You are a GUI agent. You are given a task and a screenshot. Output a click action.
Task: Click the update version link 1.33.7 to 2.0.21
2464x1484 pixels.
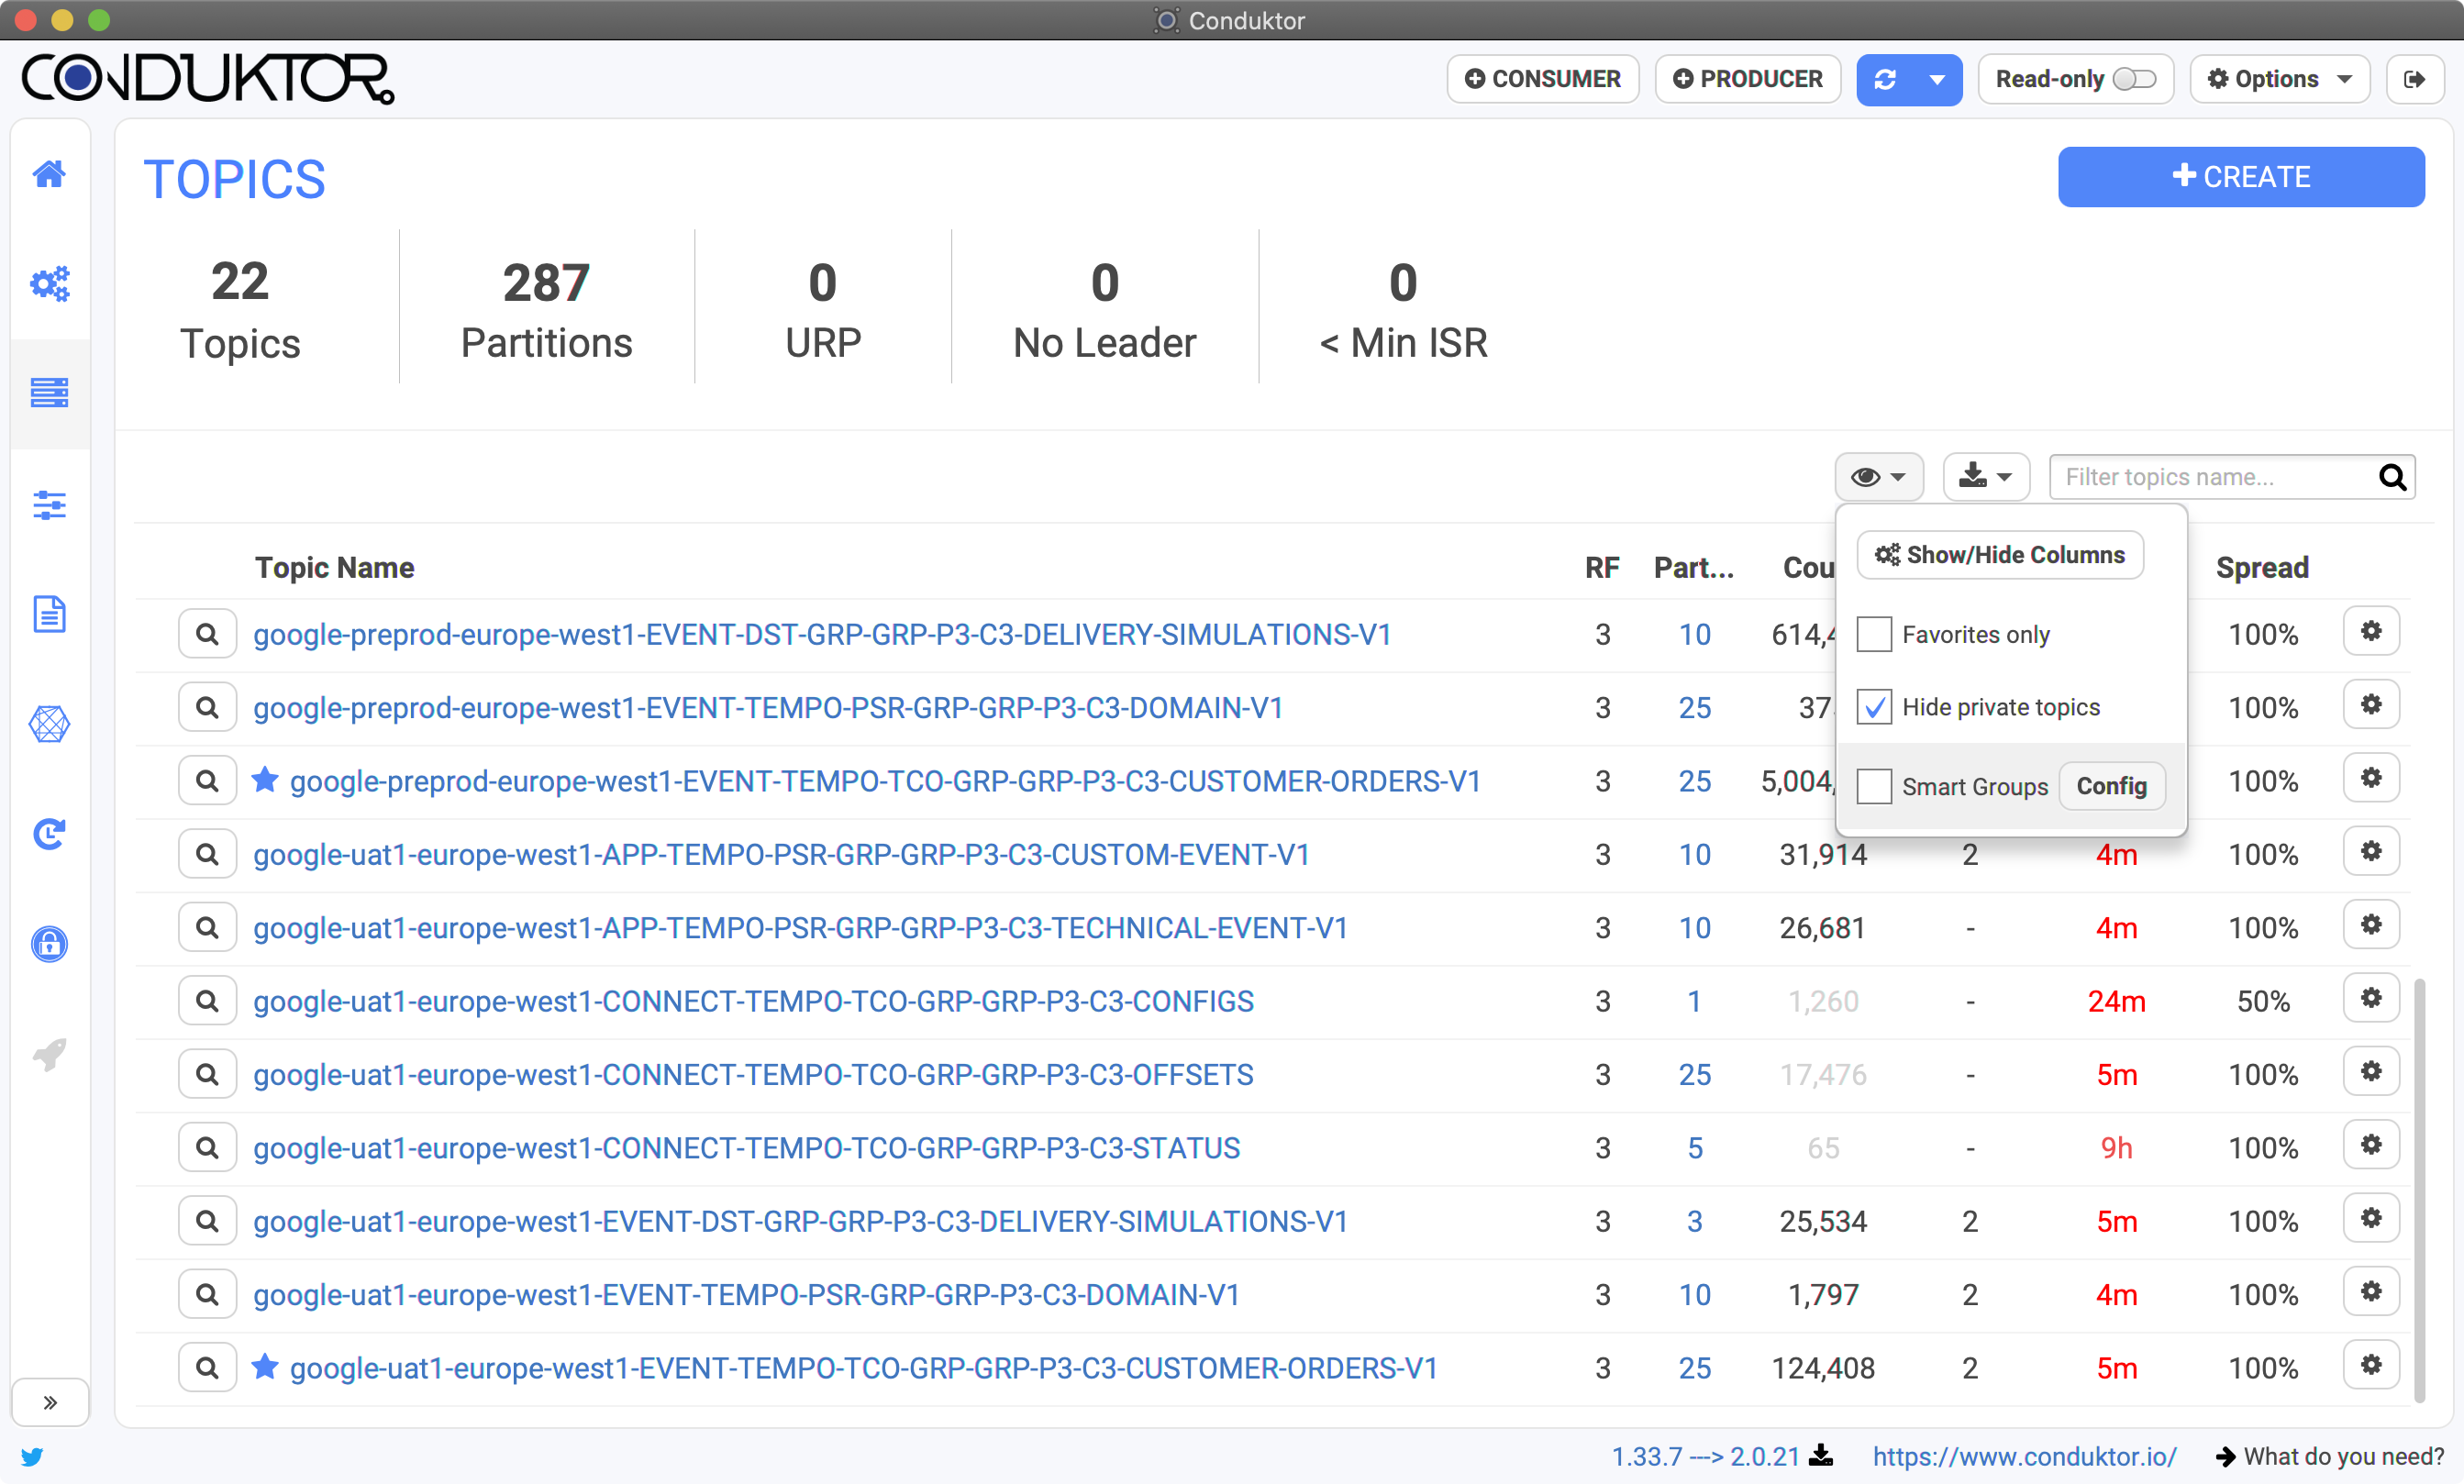(1709, 1456)
